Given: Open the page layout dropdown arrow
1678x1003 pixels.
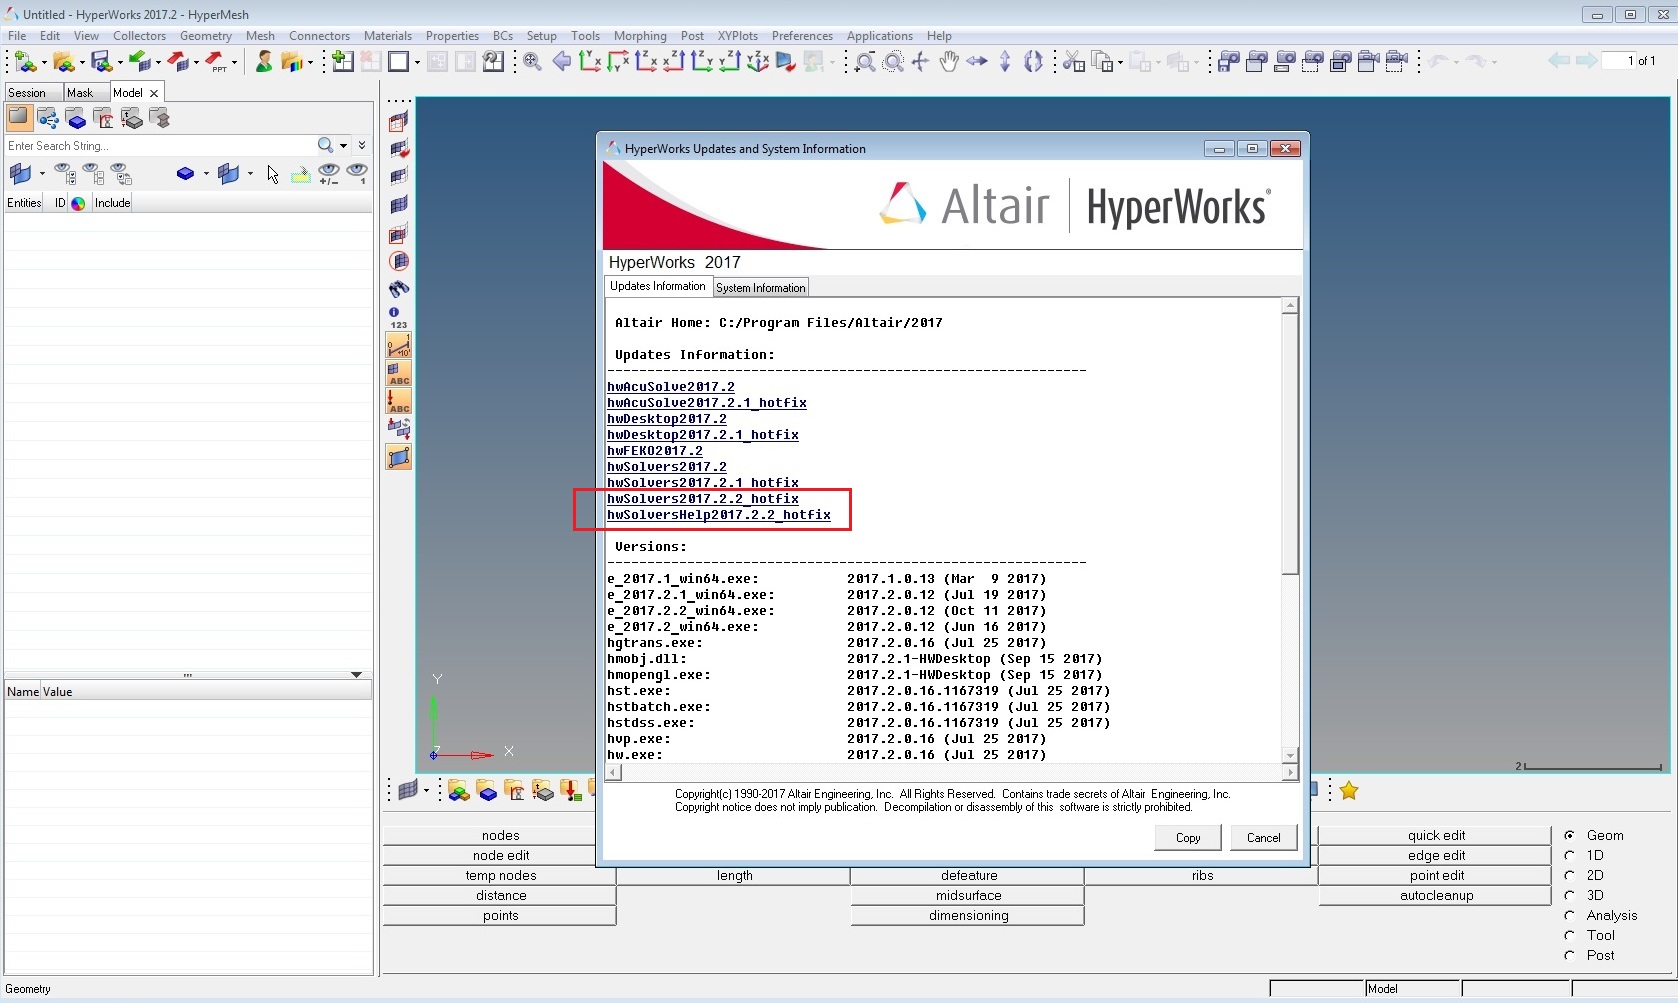Looking at the screenshot, I should (417, 63).
